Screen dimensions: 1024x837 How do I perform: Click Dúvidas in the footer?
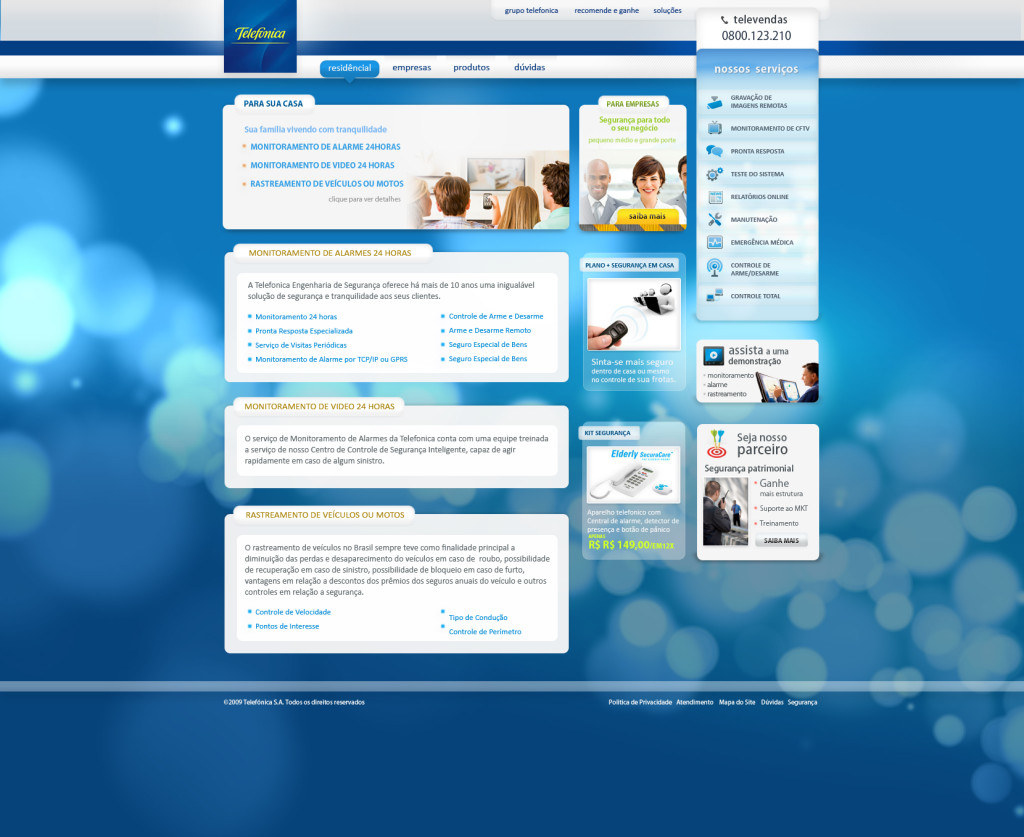(x=772, y=703)
